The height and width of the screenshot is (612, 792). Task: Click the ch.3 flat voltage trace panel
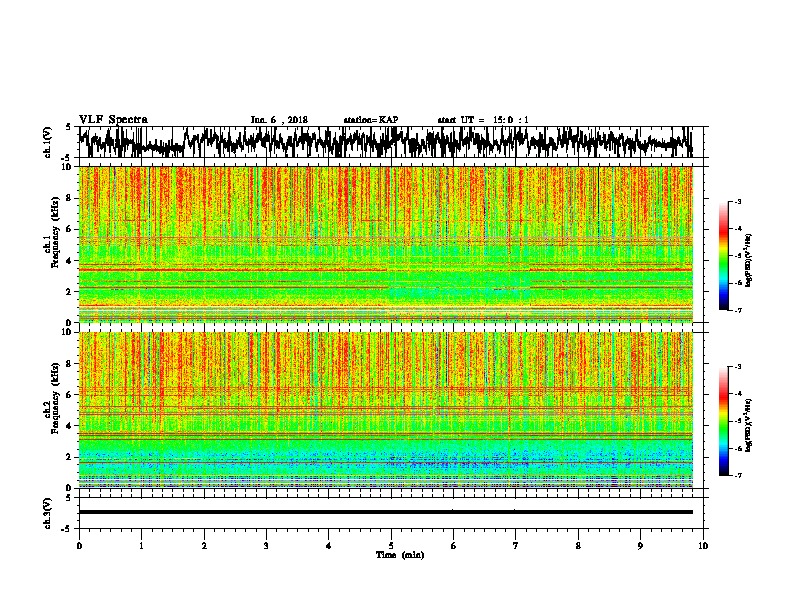(390, 513)
